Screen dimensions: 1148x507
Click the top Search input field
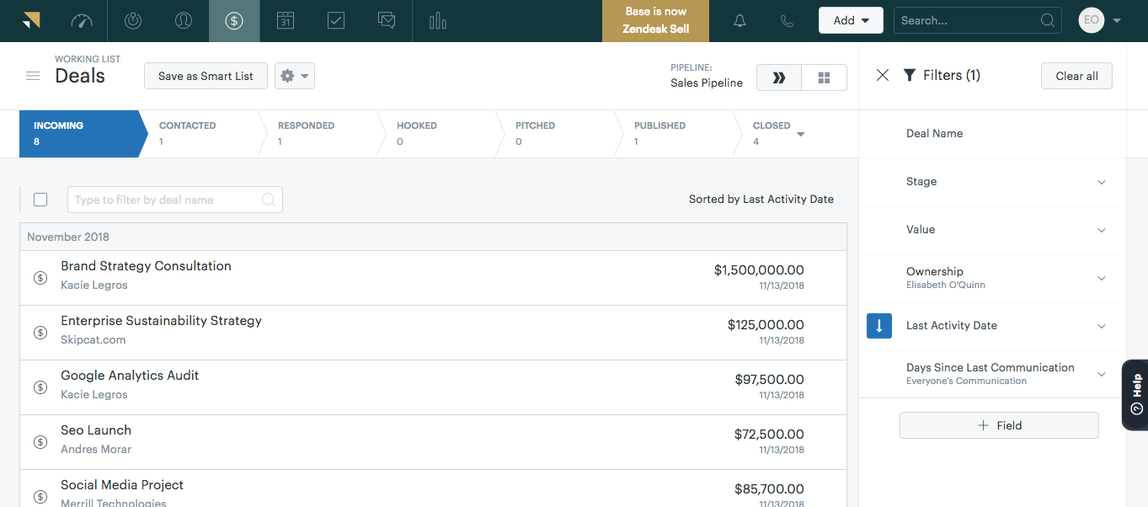click(977, 21)
